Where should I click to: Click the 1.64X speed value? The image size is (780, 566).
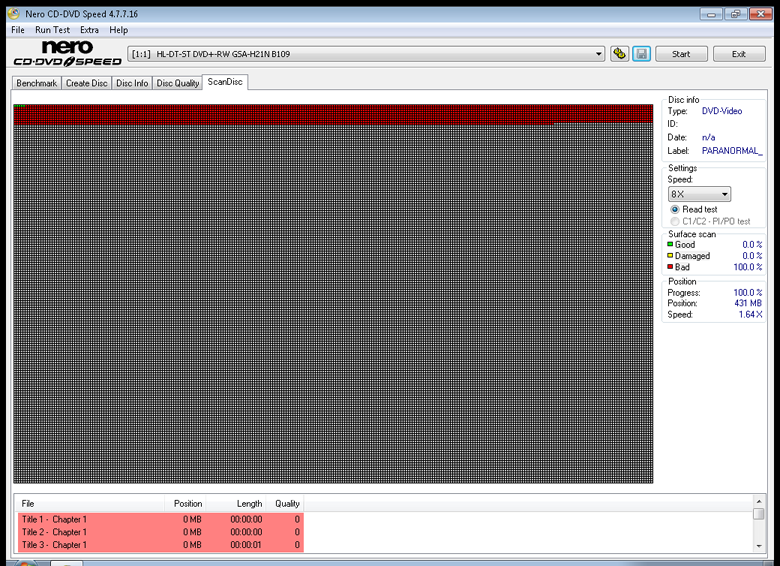point(750,314)
